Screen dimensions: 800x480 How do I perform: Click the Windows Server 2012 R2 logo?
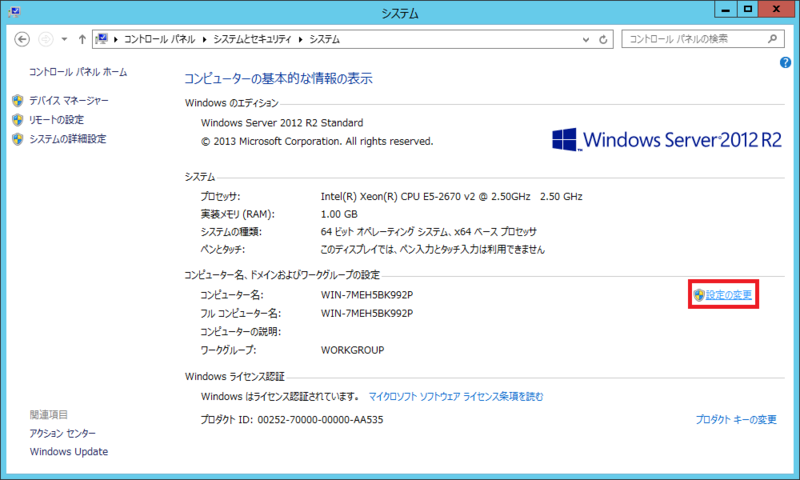(x=667, y=140)
